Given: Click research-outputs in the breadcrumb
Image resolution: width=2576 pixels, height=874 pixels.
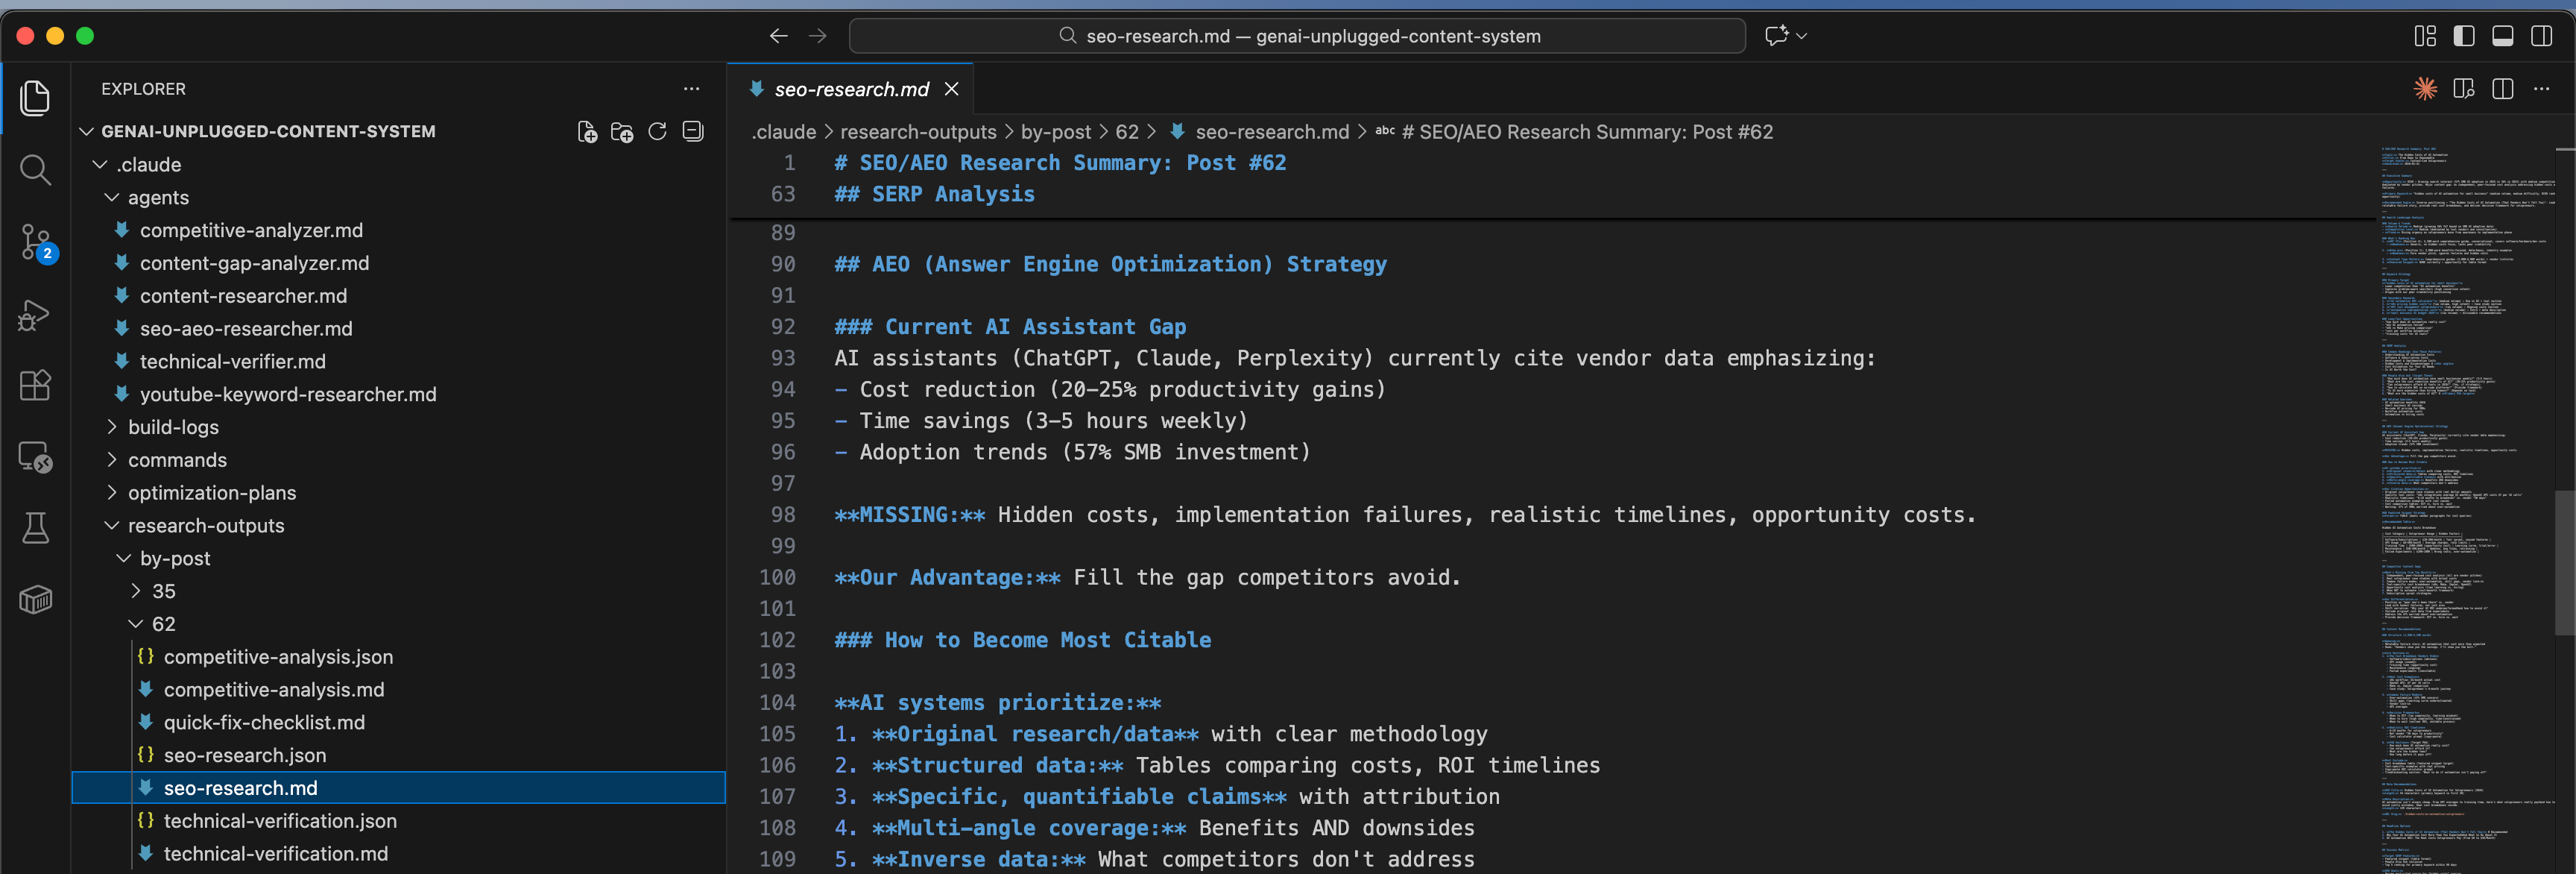Looking at the screenshot, I should coord(917,132).
